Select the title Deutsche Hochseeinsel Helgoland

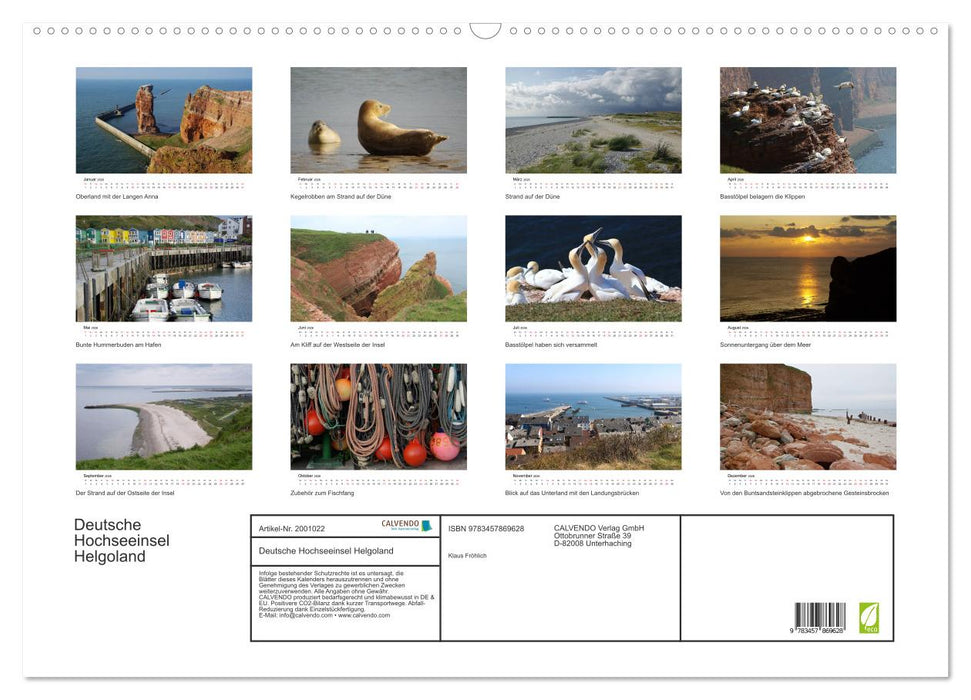(122, 539)
